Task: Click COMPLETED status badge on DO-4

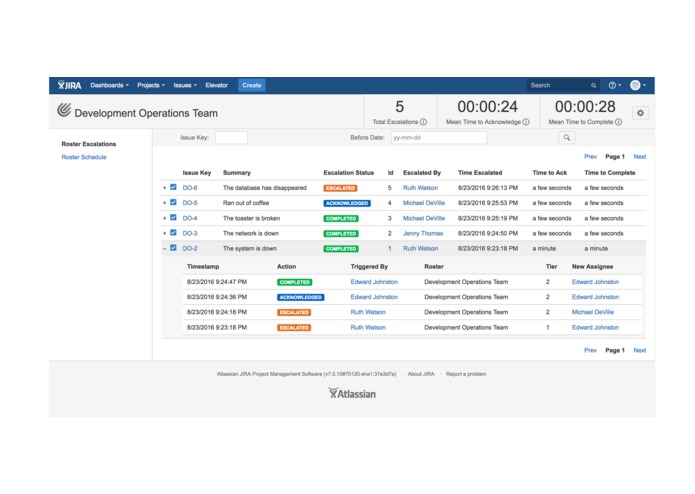Action: click(341, 218)
